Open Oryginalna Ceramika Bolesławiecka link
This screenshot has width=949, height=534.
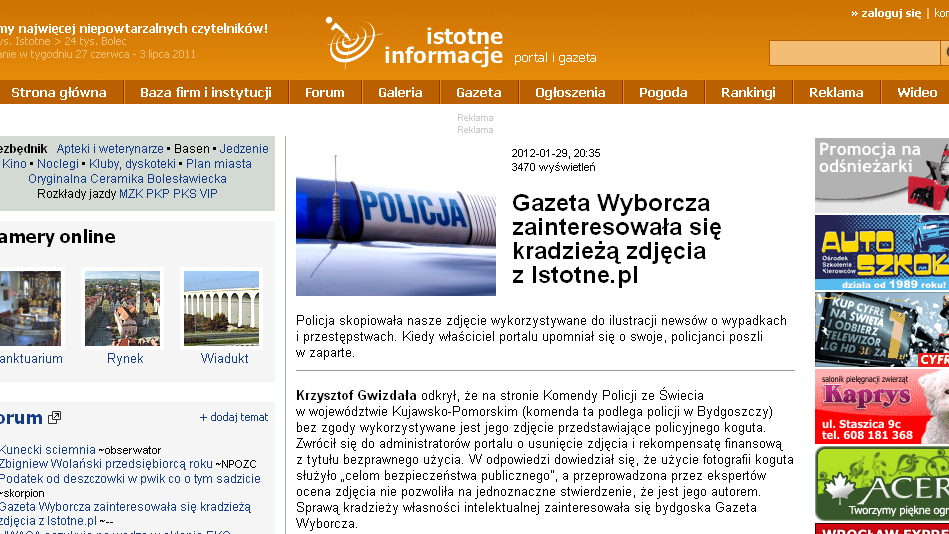(x=127, y=179)
